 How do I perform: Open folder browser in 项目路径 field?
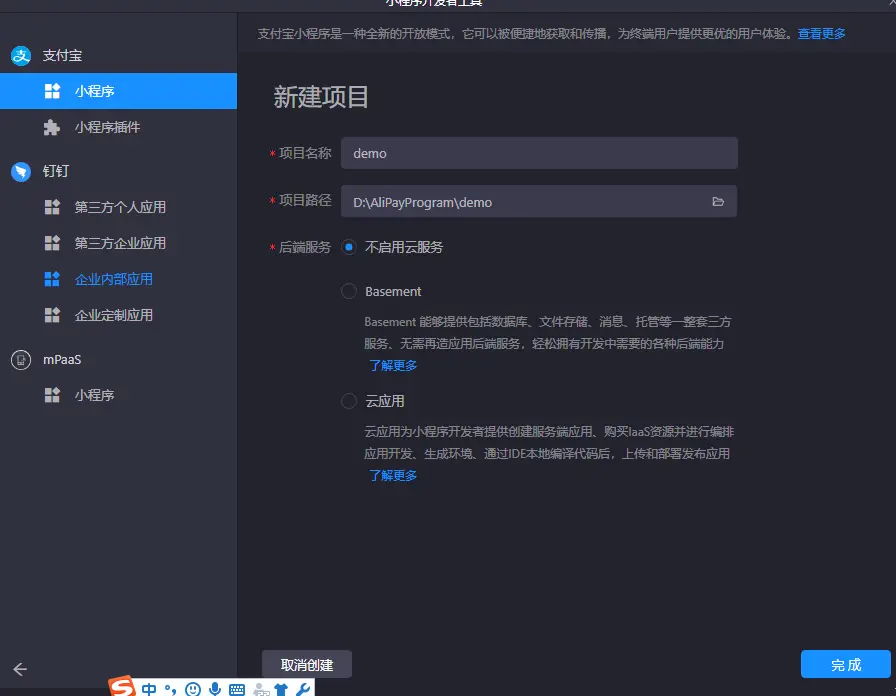click(x=718, y=201)
